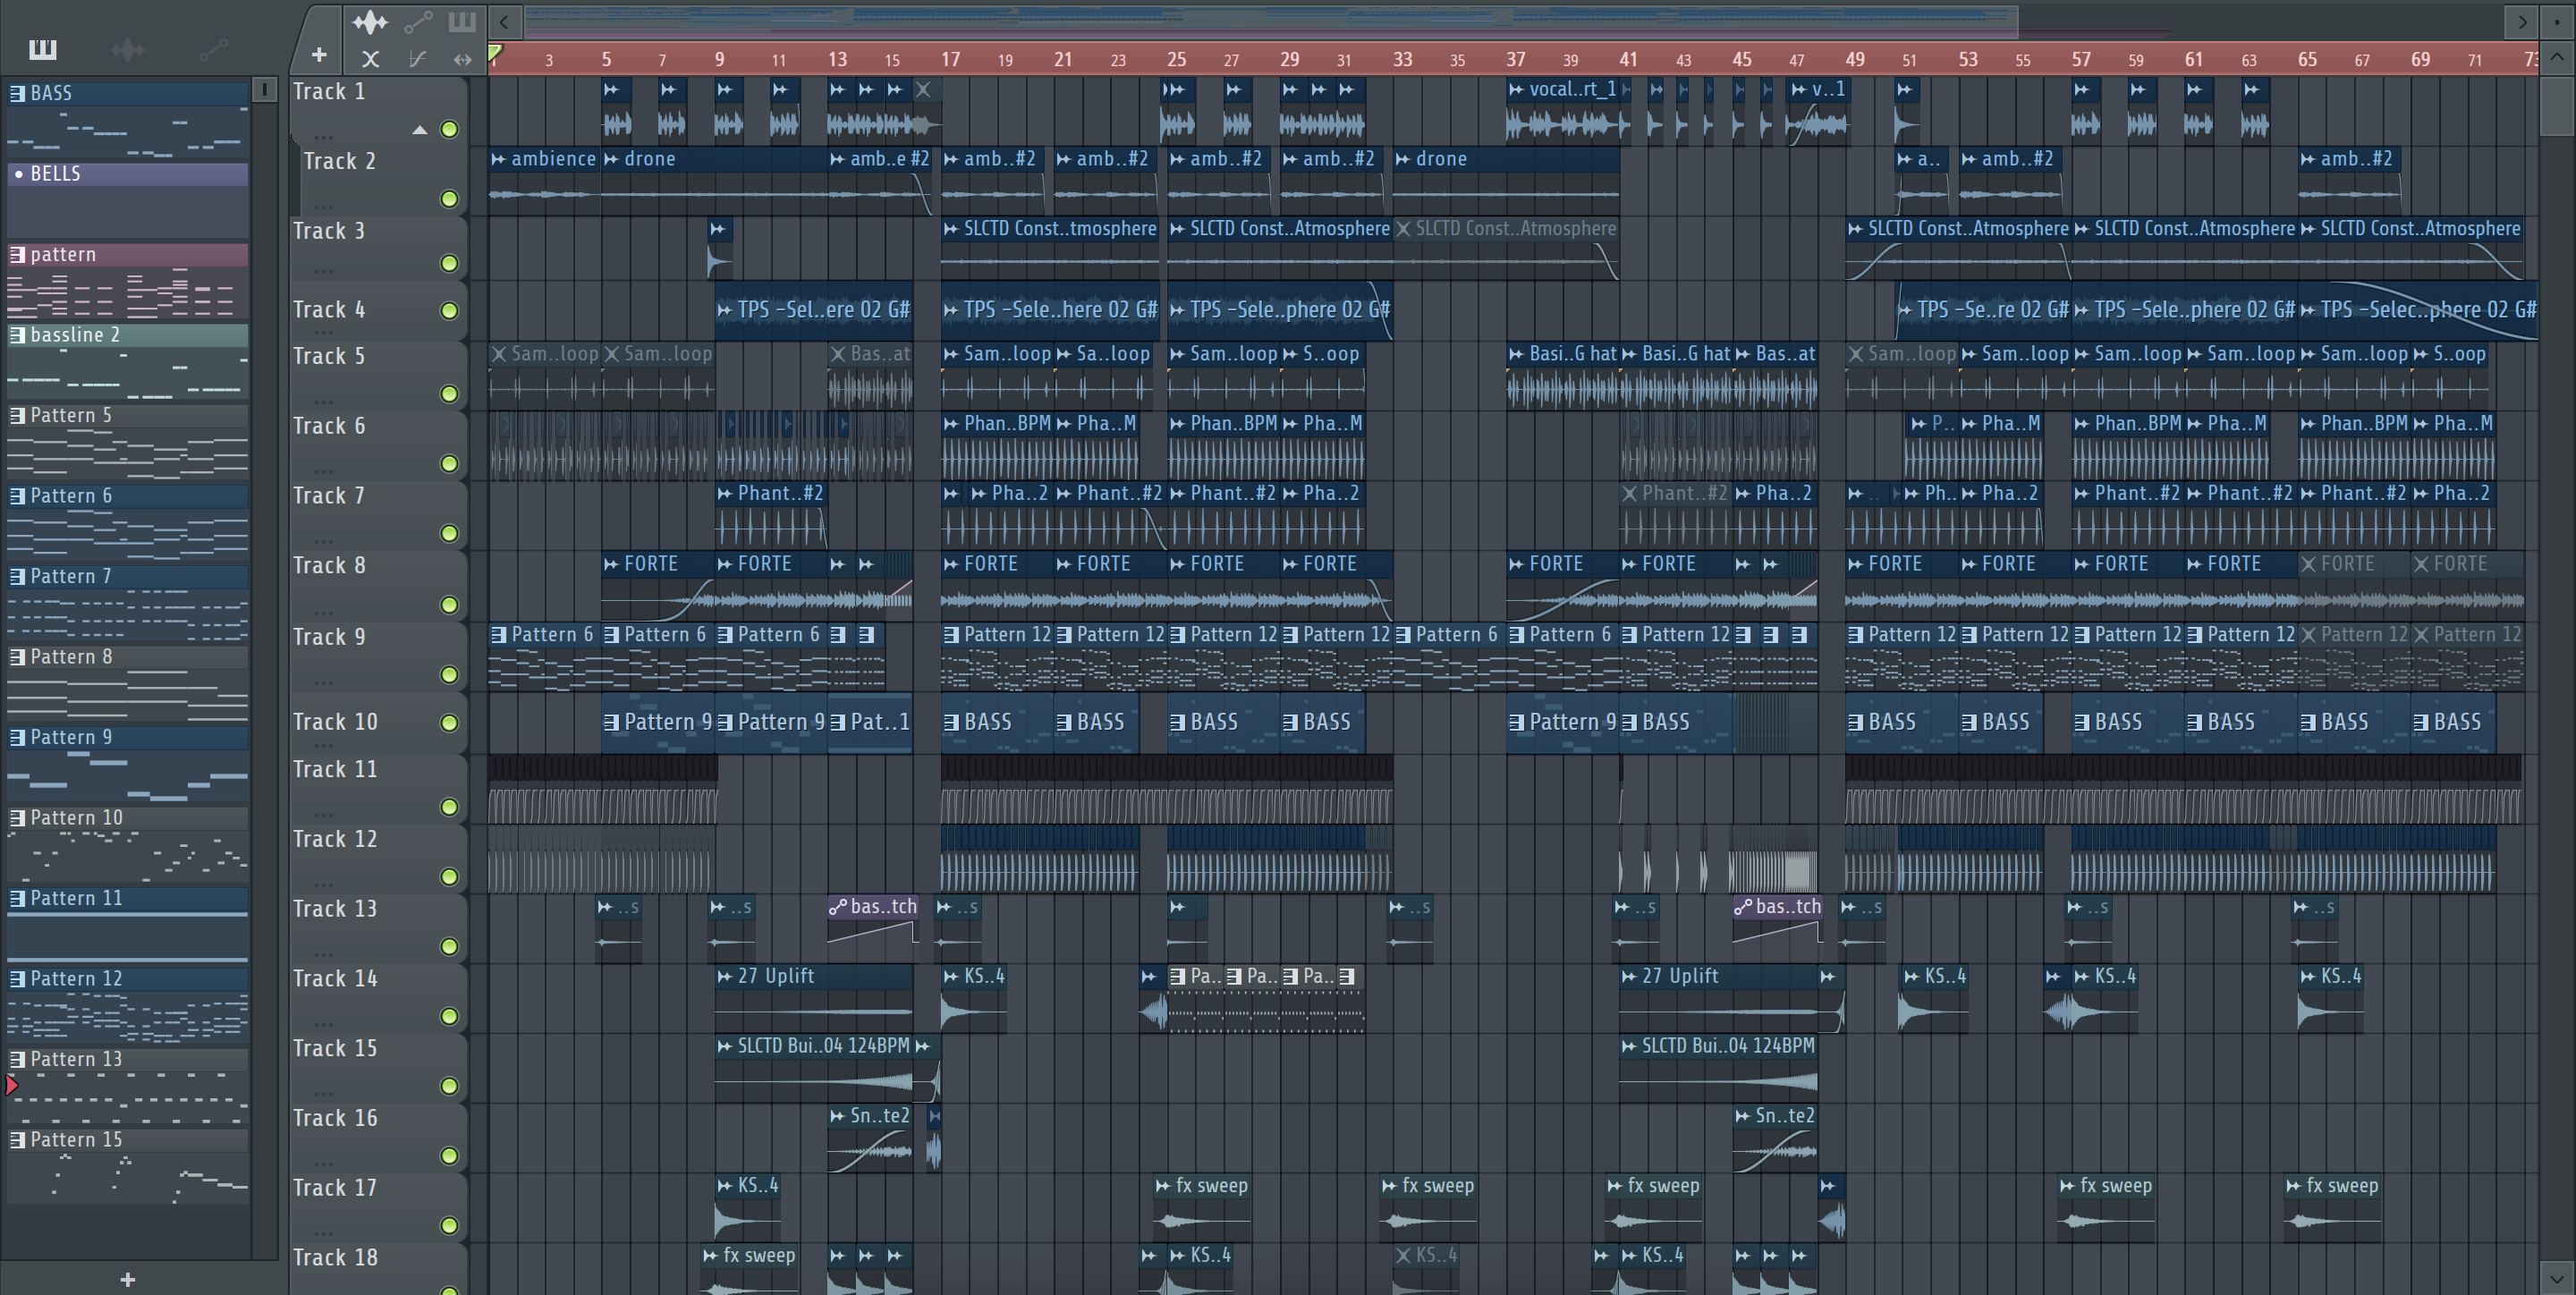Image resolution: width=2576 pixels, height=1295 pixels.
Task: Show patterns in the picker panel
Action: [x=42, y=49]
